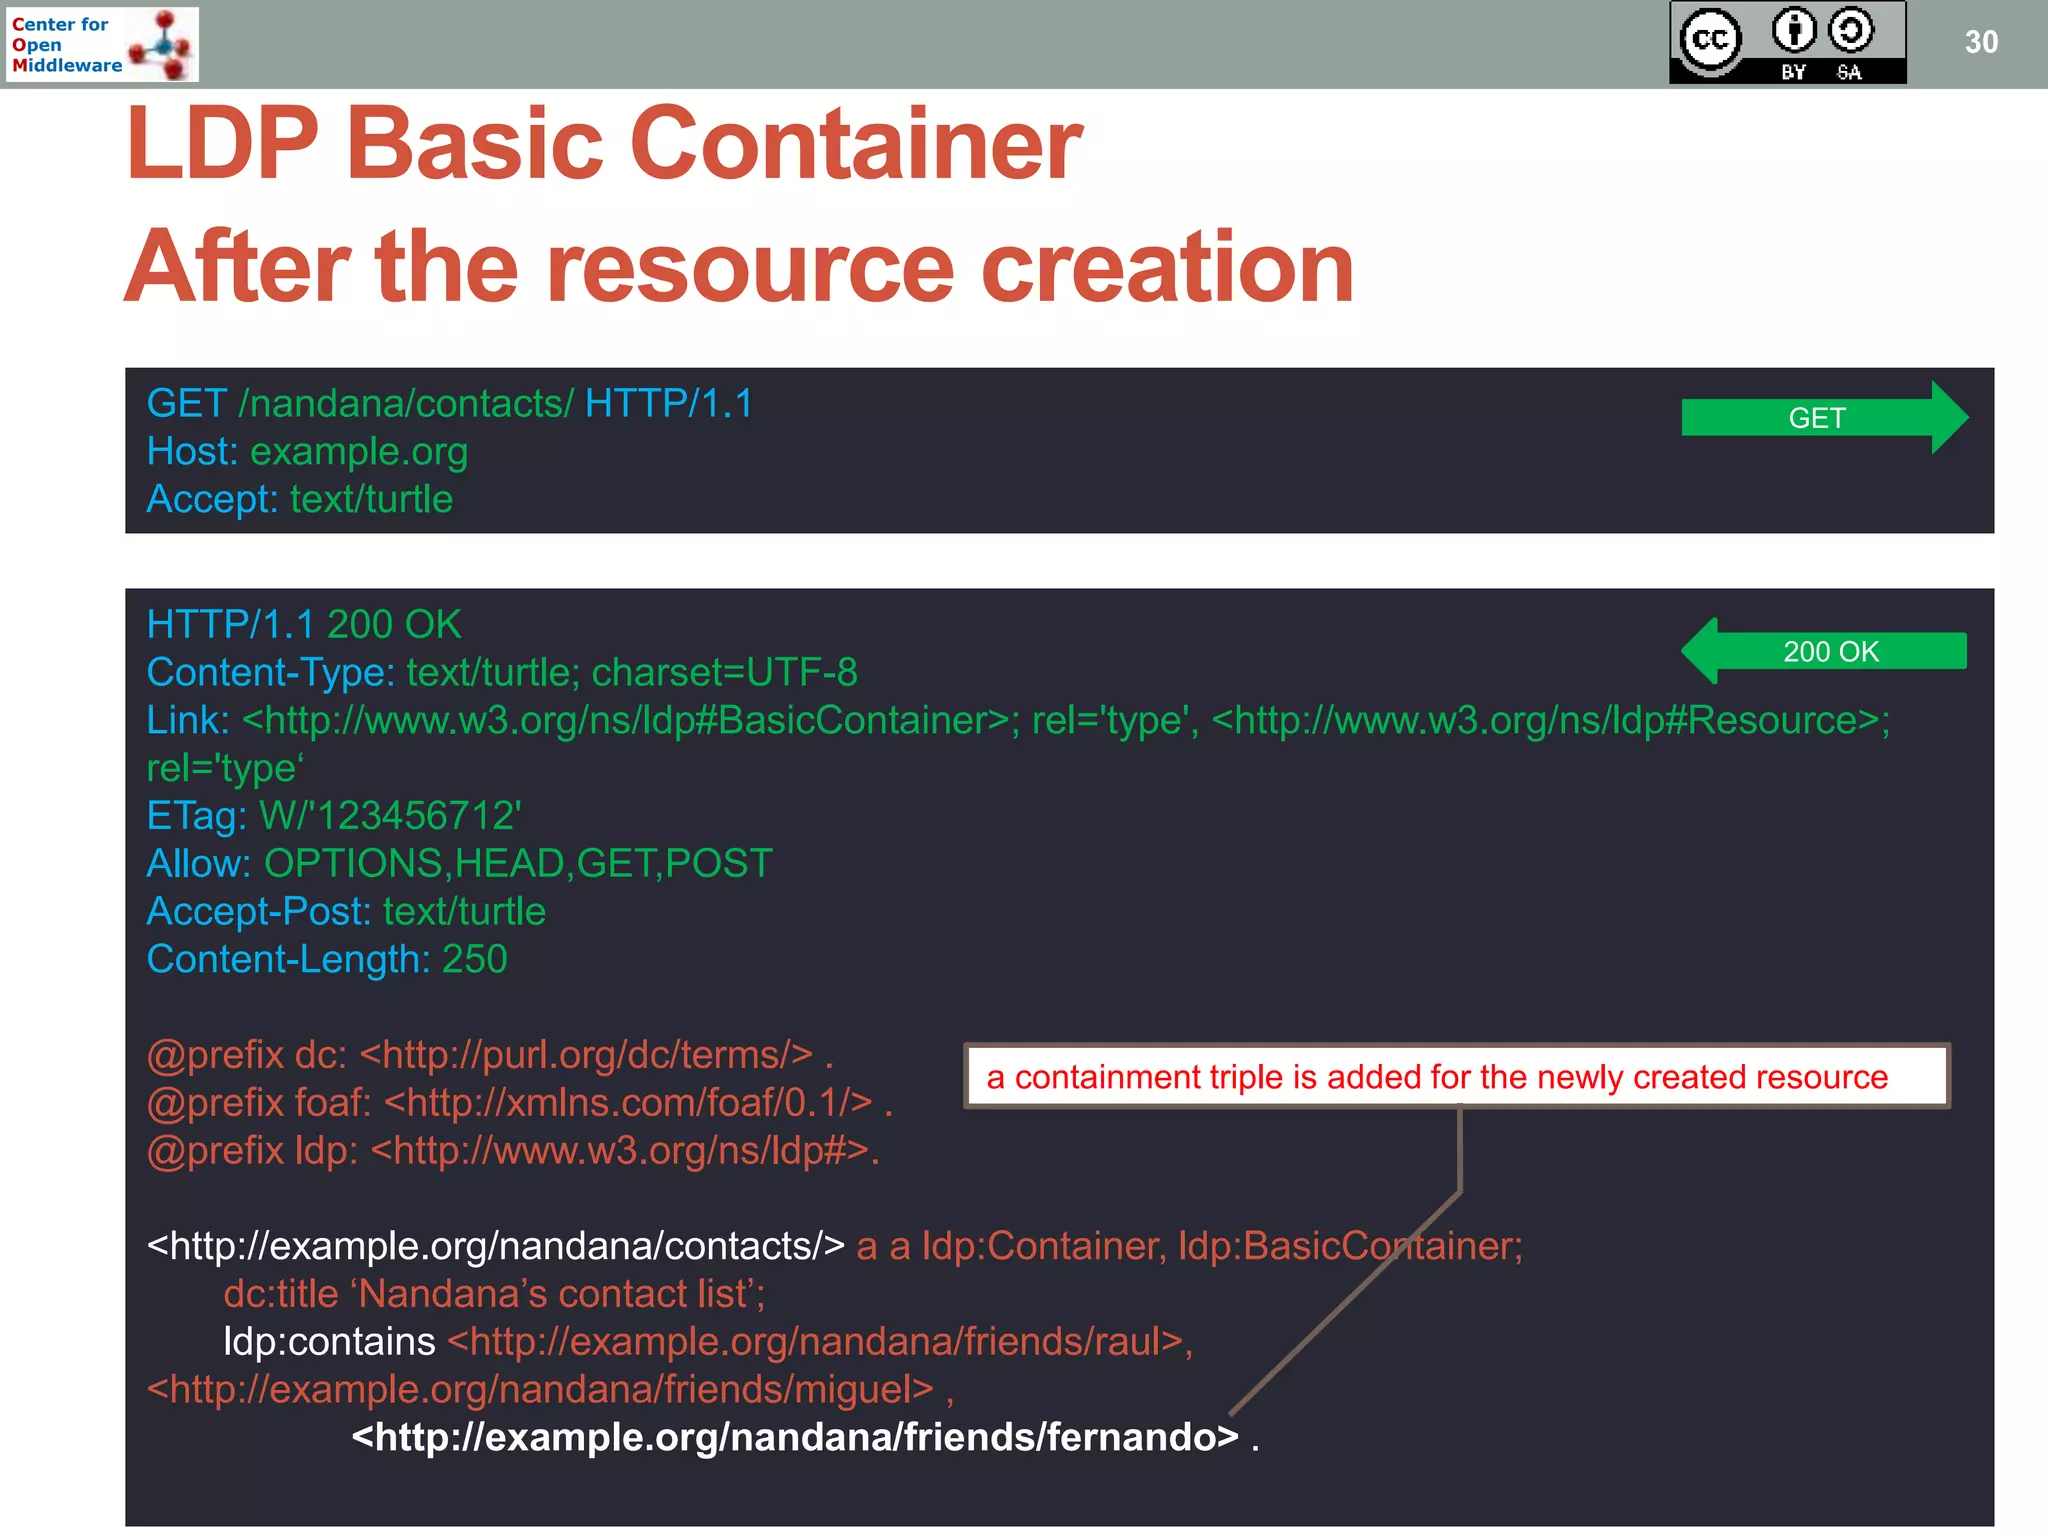This screenshot has width=2048, height=1536.
Task: Click the ldp#Resource link header URL
Action: point(1546,720)
